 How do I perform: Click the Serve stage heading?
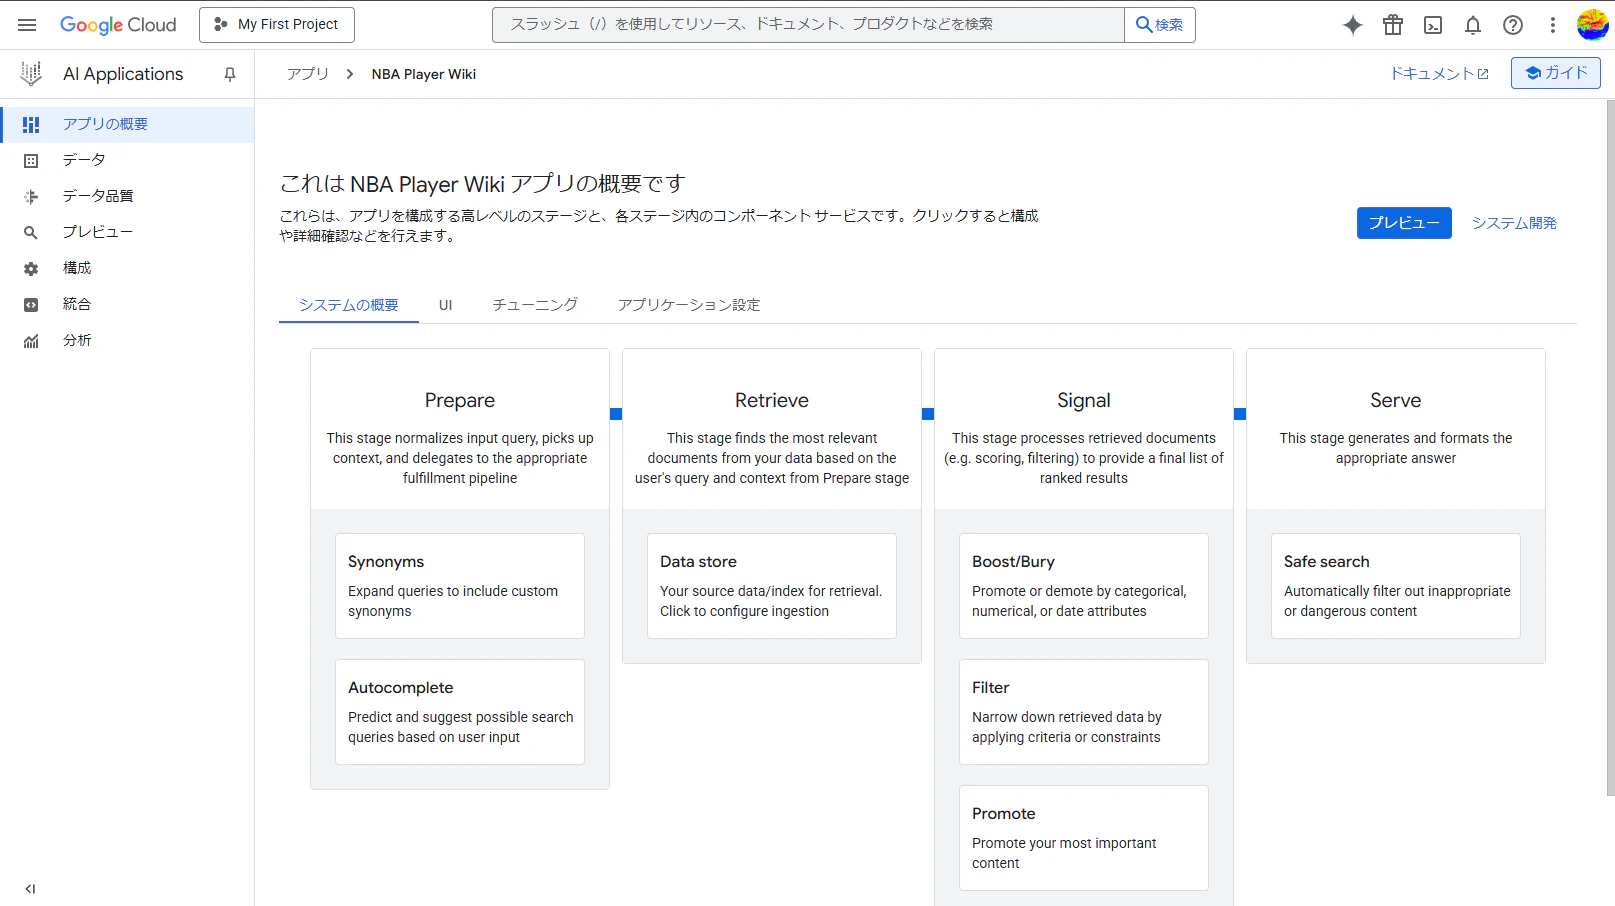(1396, 400)
